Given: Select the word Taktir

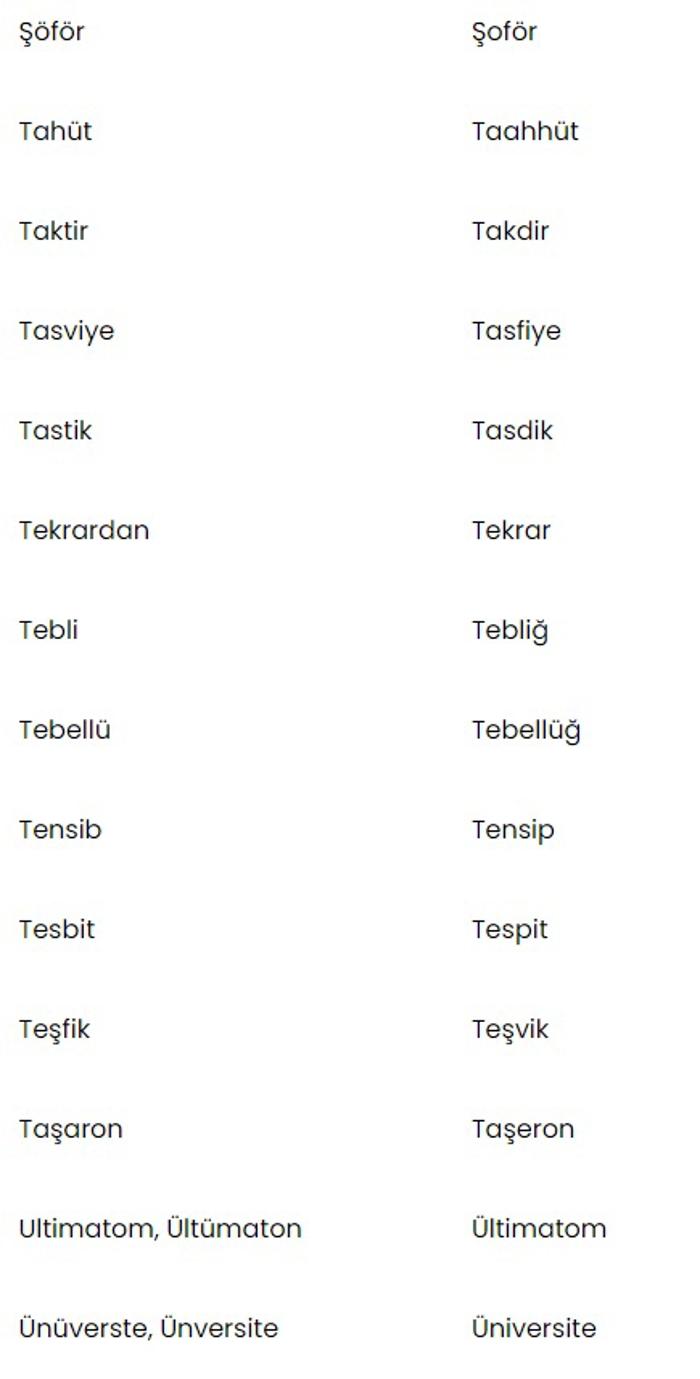Looking at the screenshot, I should pos(53,231).
